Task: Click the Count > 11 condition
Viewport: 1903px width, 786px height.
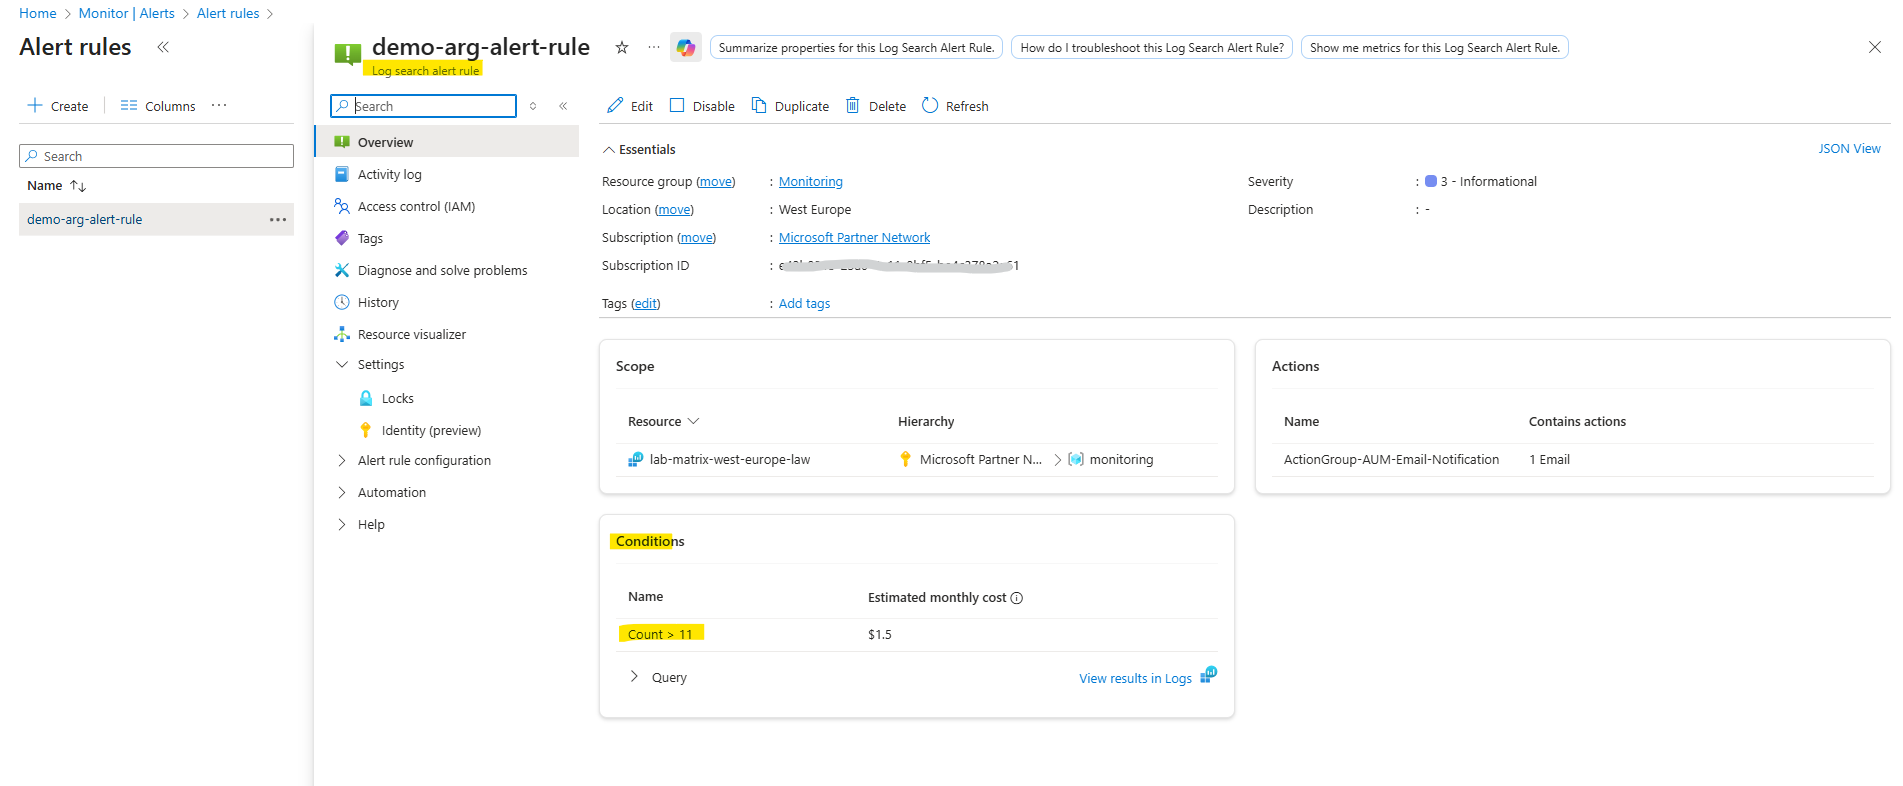Action: (x=660, y=635)
